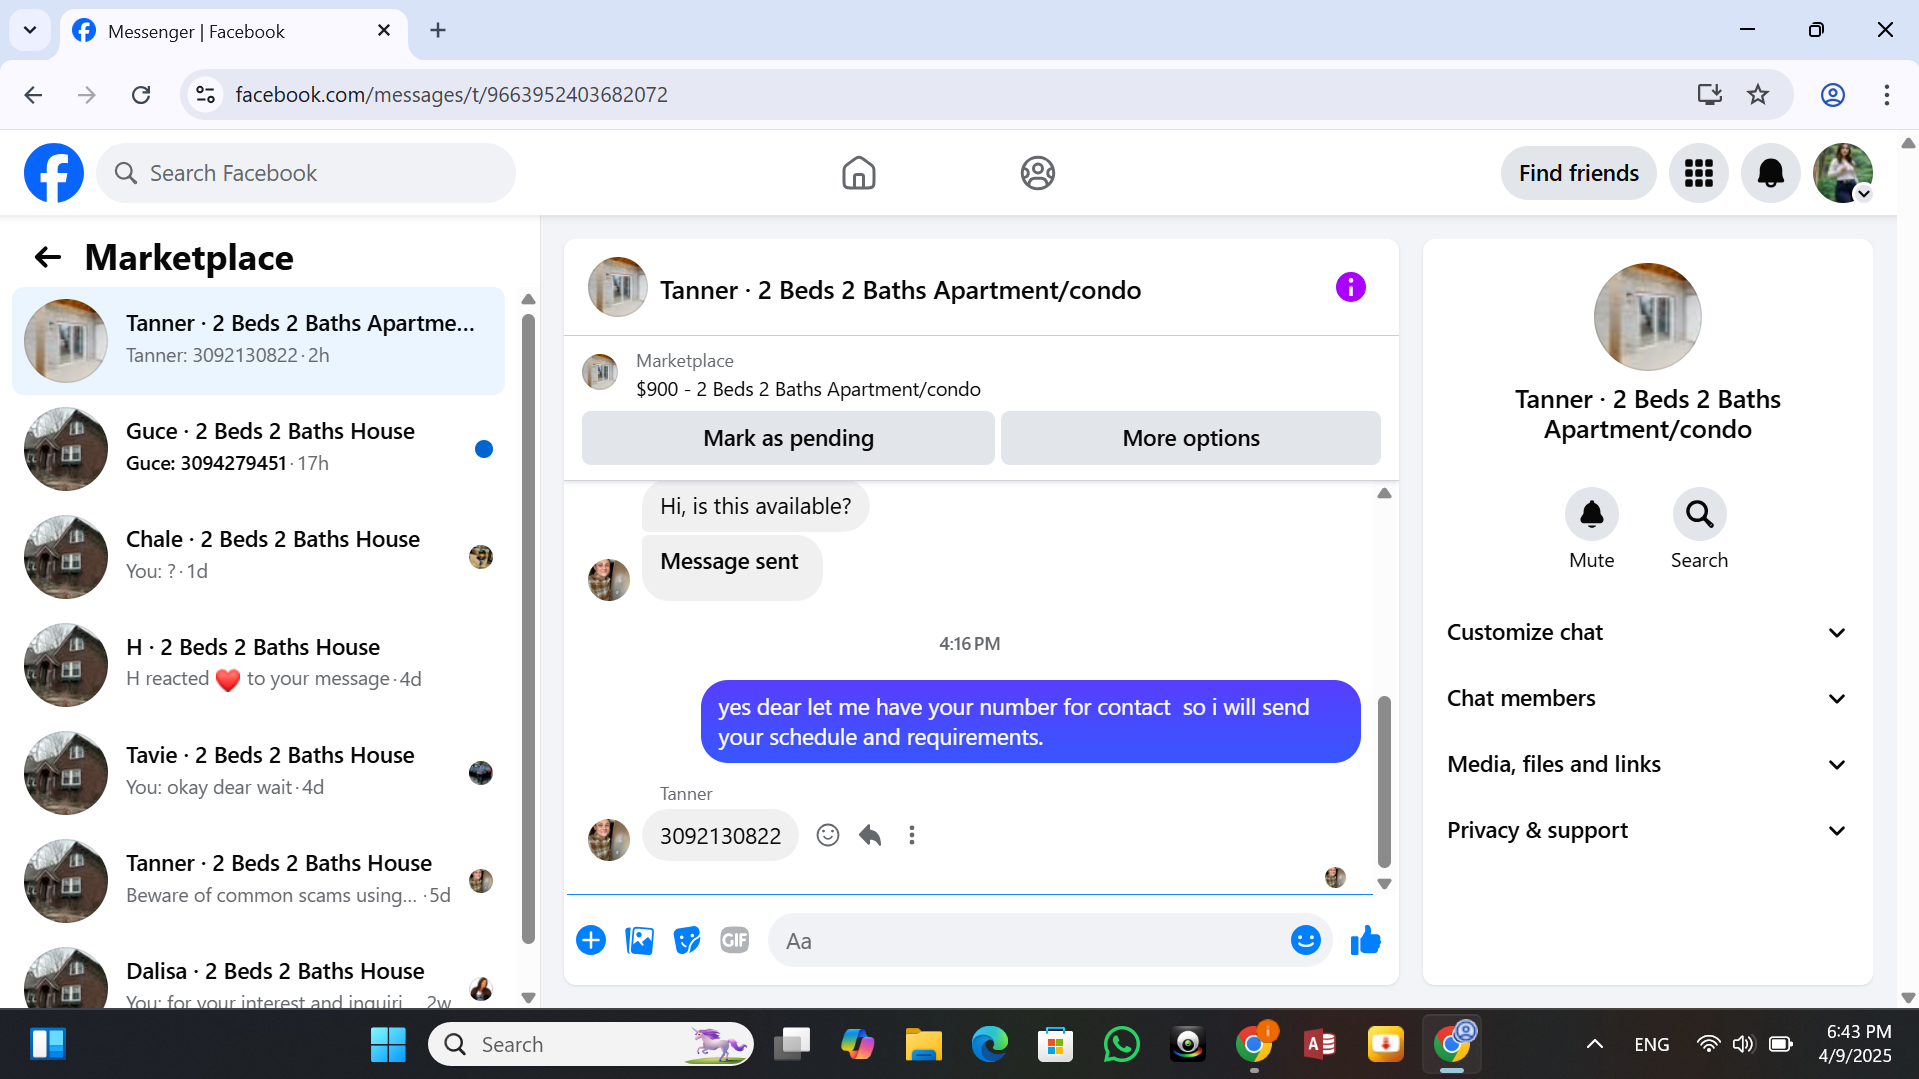Click the chat list scrollbar
Screen dimensions: 1919x1079
coord(528,630)
